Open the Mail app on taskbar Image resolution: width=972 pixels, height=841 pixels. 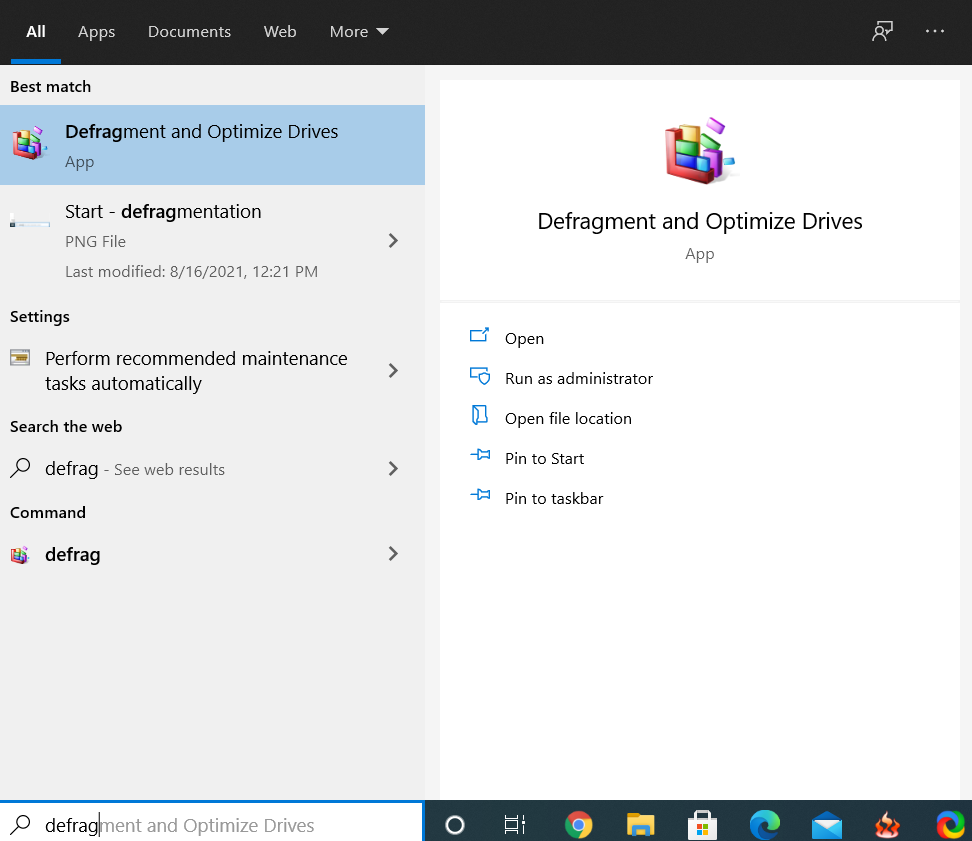click(x=827, y=825)
